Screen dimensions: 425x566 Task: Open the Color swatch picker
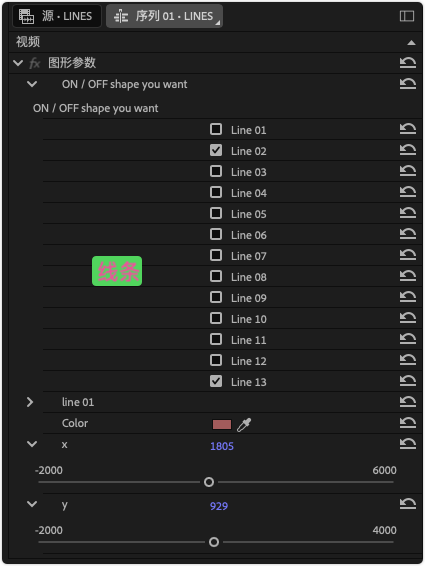(x=222, y=424)
